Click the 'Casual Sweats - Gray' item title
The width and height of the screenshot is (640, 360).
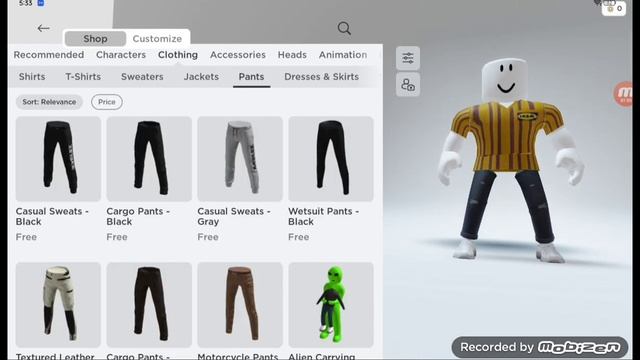click(x=234, y=216)
